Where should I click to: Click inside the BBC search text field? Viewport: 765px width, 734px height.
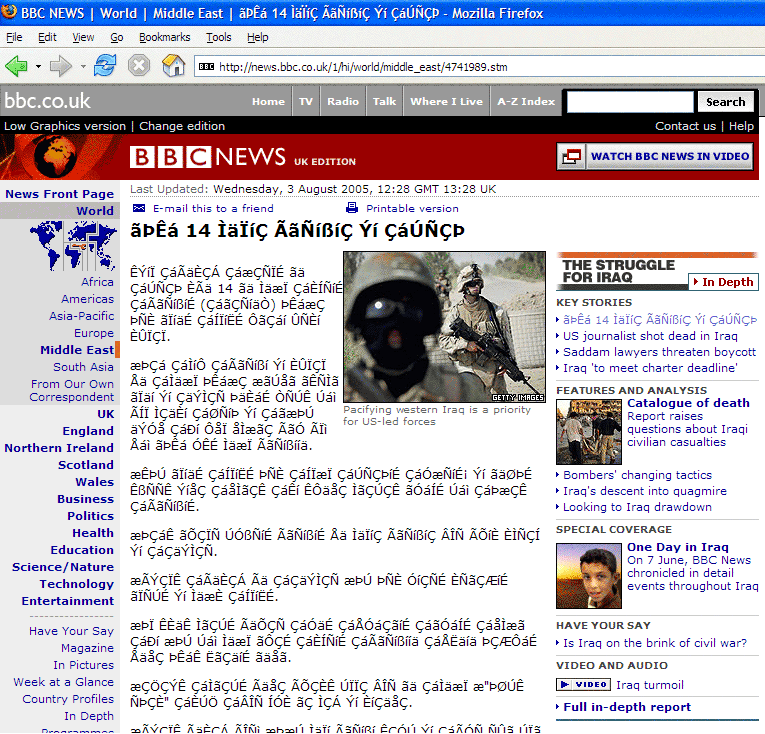pyautogui.click(x=629, y=102)
